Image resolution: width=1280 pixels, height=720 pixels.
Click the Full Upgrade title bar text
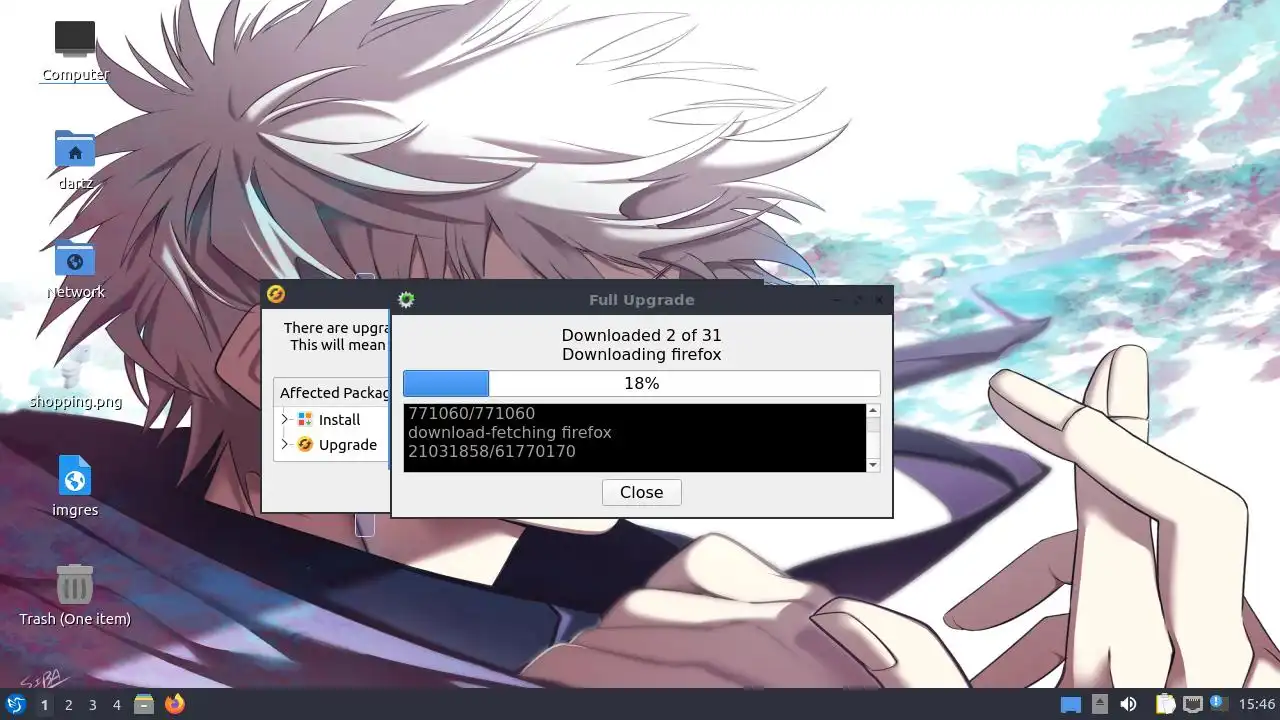(641, 300)
